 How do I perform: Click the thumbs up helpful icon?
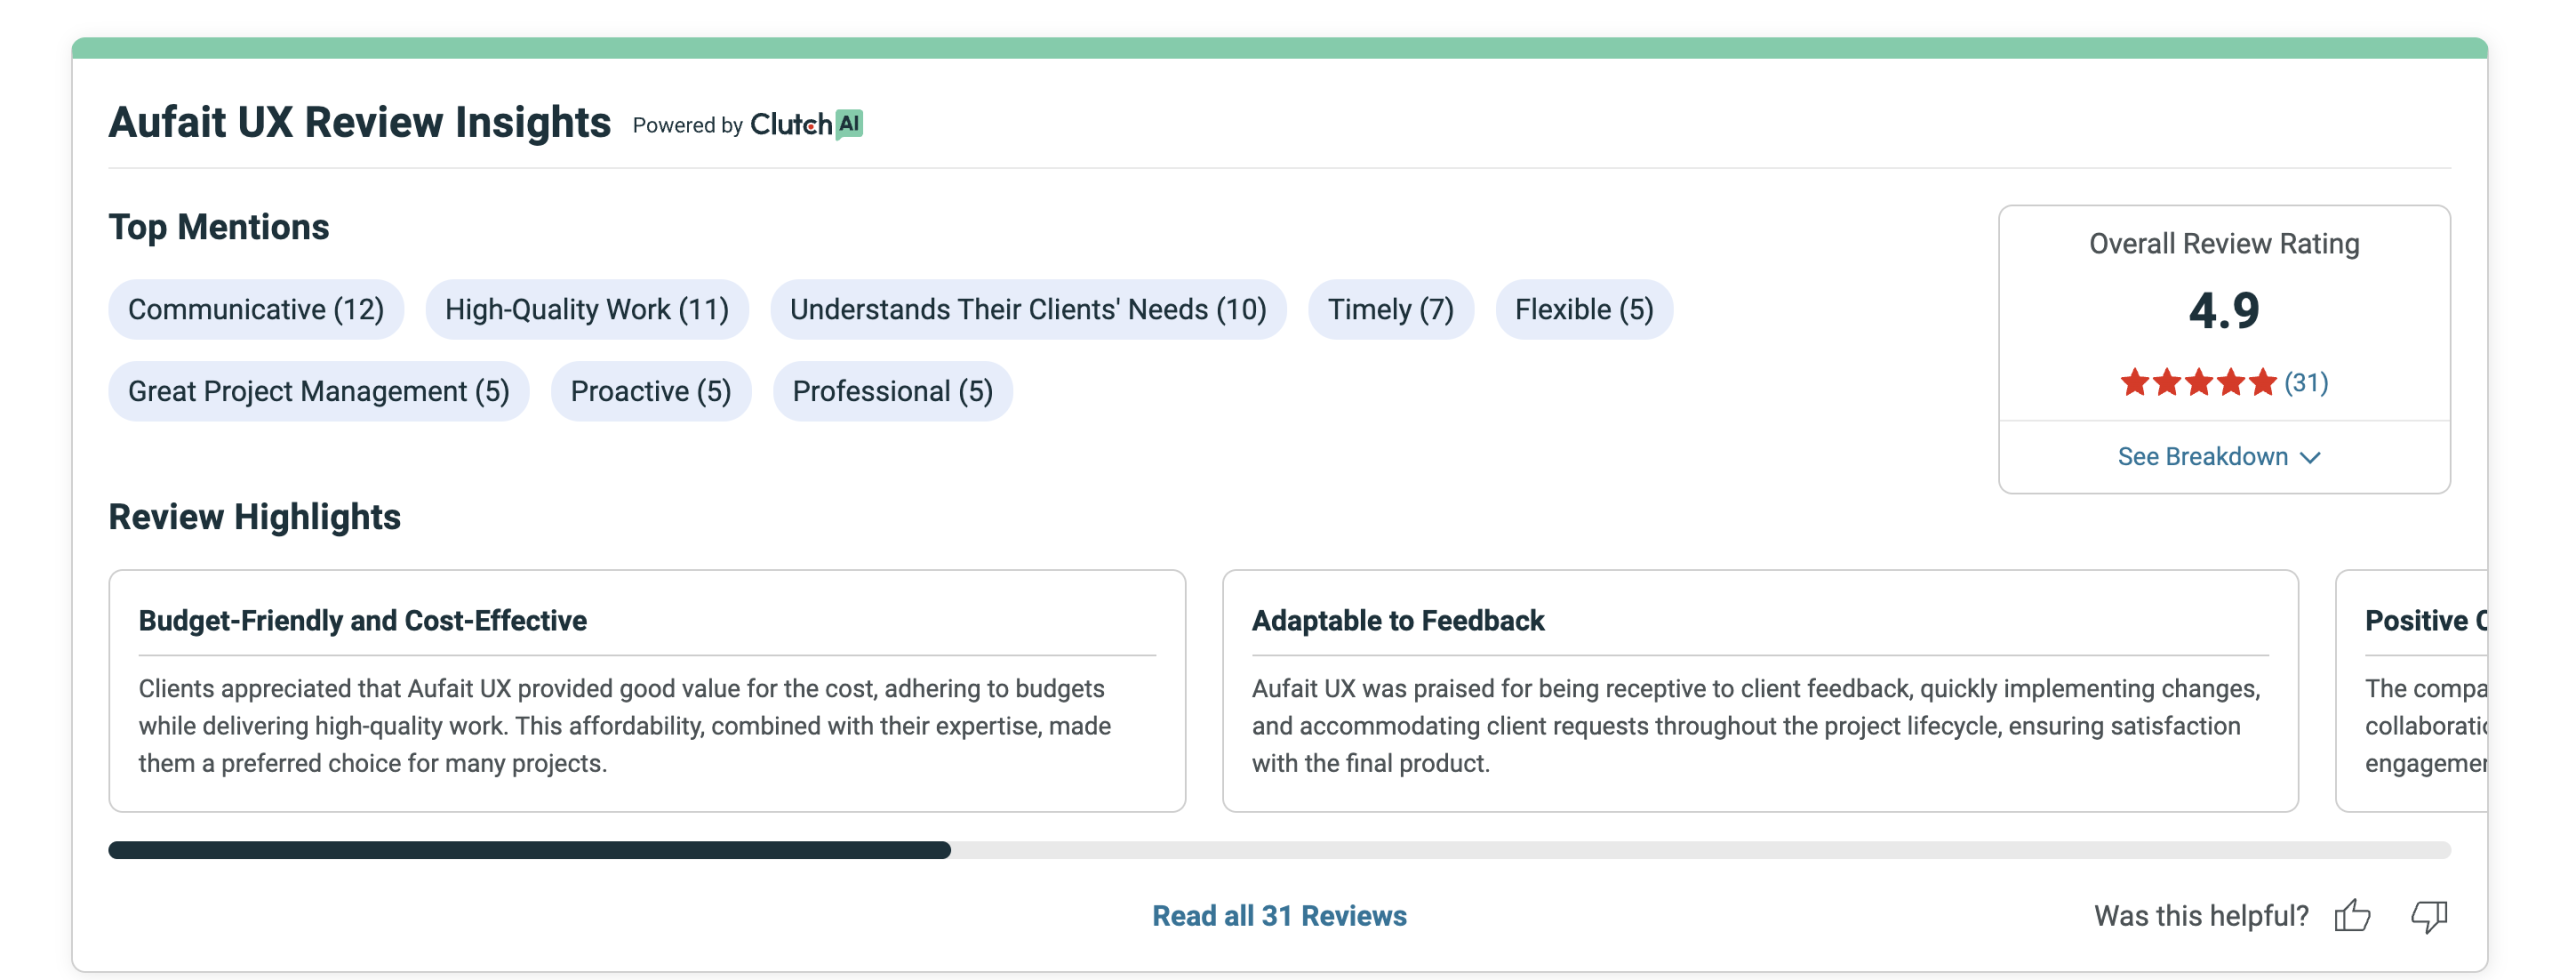[x=2352, y=915]
